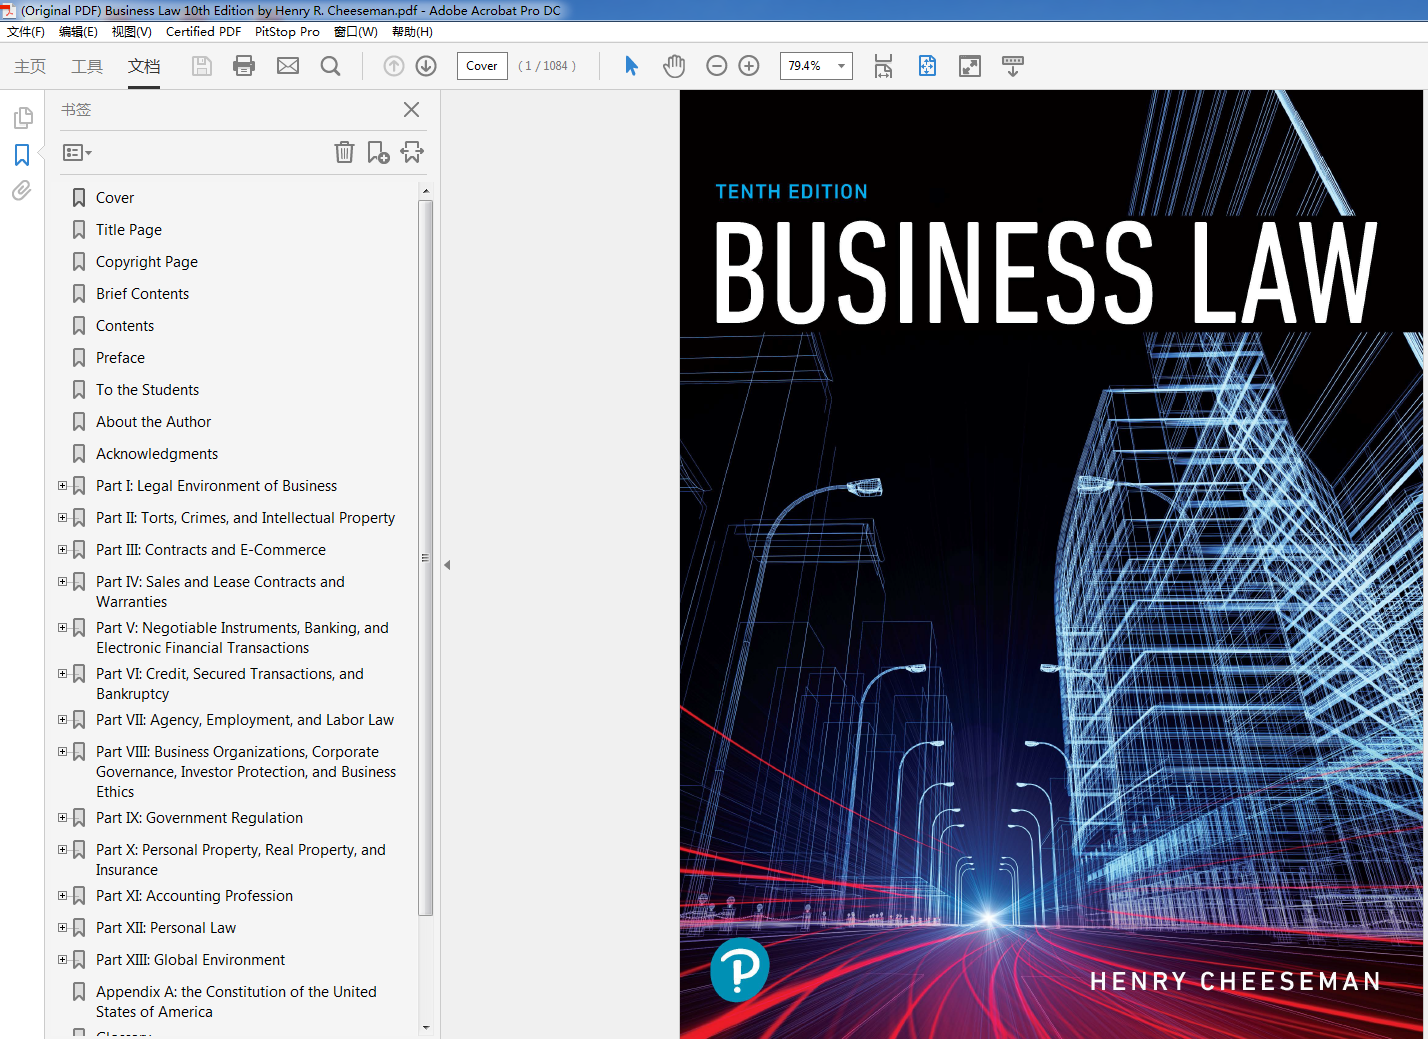Expand Part V: Negotiable Instruments bookmark

63,628
